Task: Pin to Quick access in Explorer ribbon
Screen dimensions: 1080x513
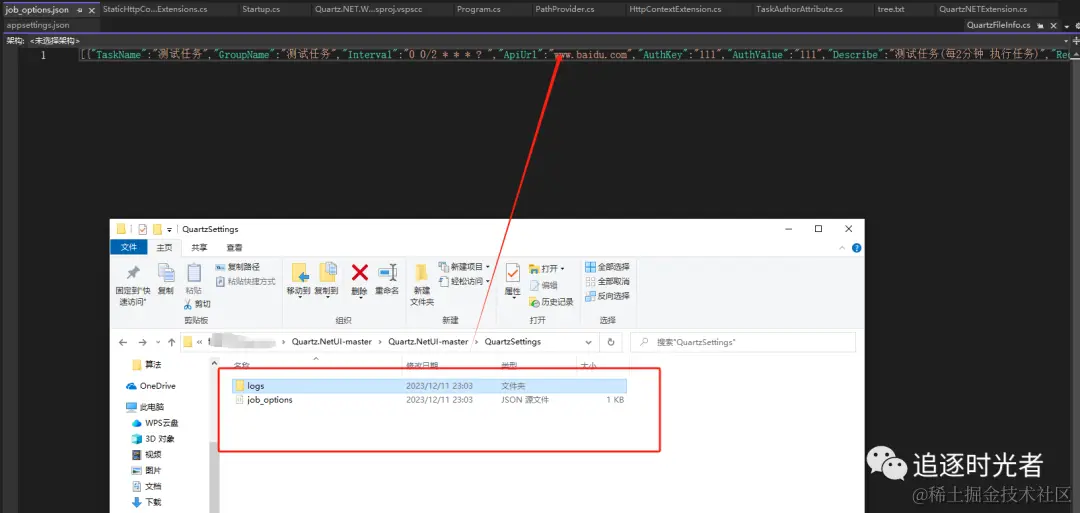Action: point(132,284)
